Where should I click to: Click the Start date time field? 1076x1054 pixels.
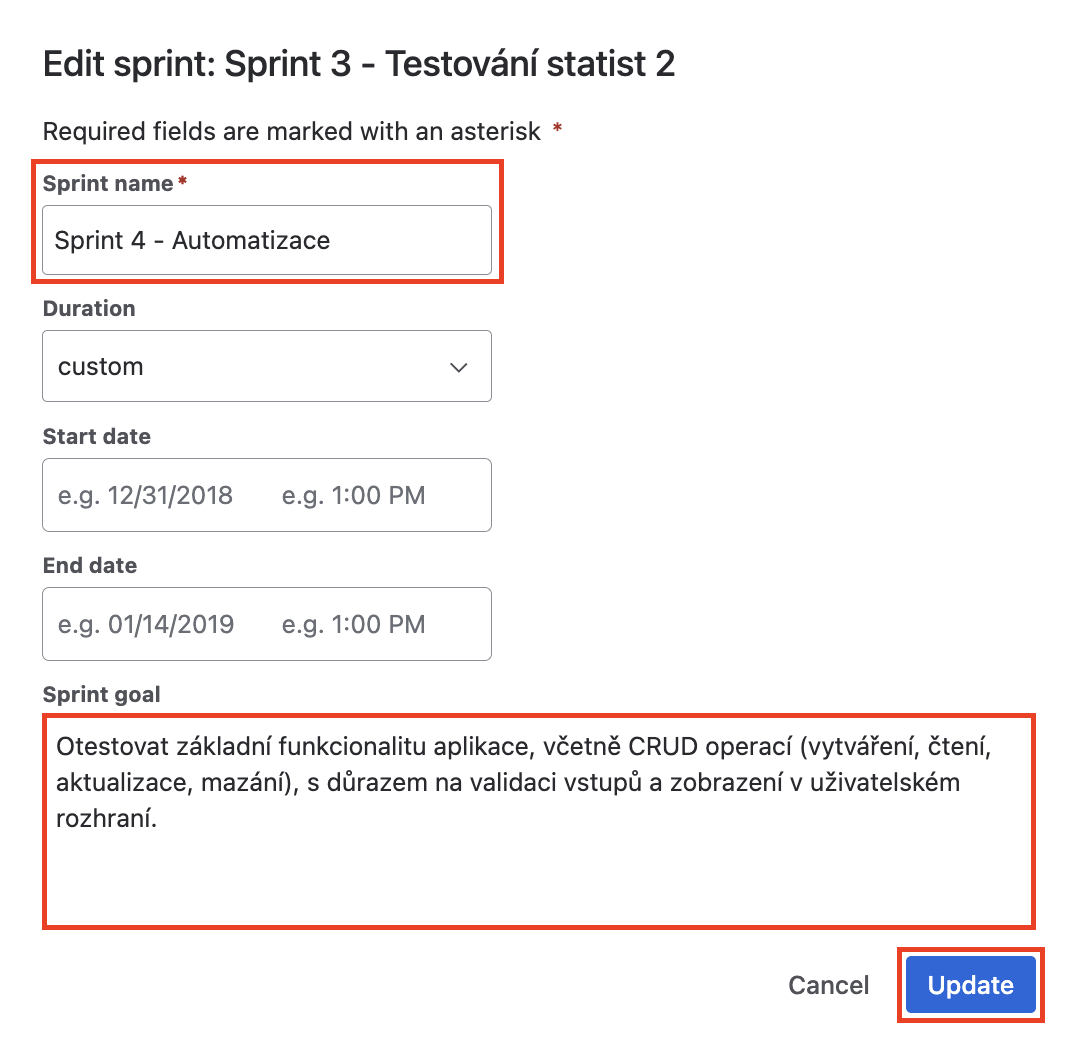click(353, 495)
